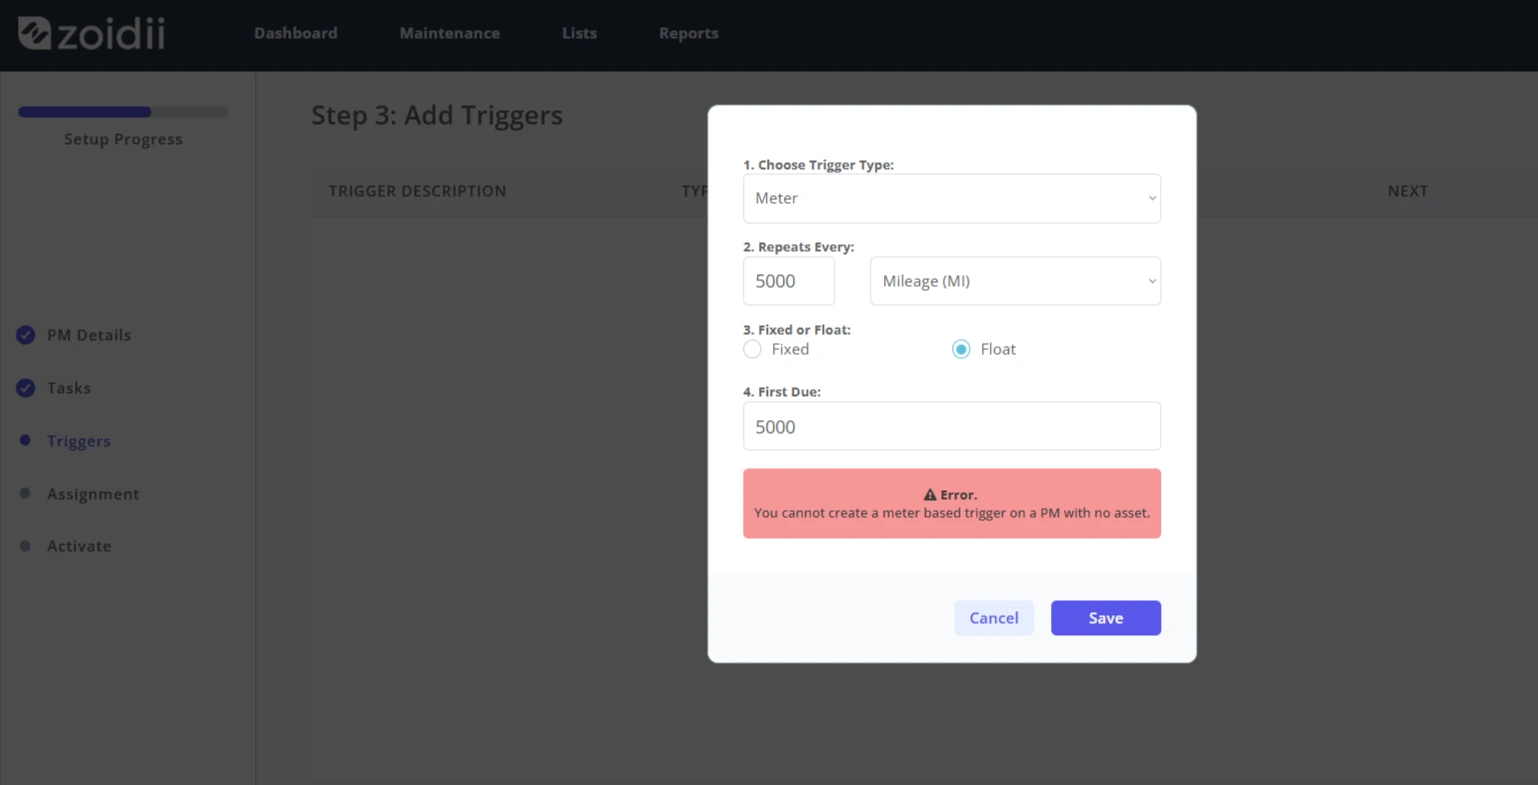Screen dimensions: 1538x785
Task: Click the PM Details checkmark icon
Action: tap(26, 335)
